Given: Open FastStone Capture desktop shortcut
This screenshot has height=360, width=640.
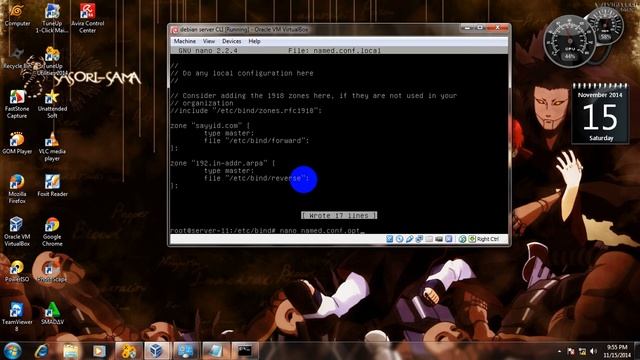Looking at the screenshot, I should click(x=17, y=104).
